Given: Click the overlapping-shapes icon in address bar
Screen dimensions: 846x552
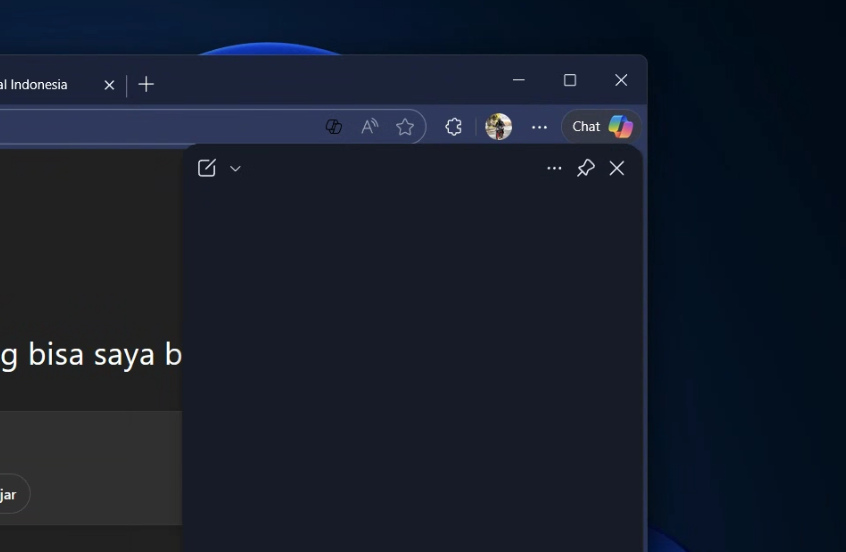Looking at the screenshot, I should (334, 127).
